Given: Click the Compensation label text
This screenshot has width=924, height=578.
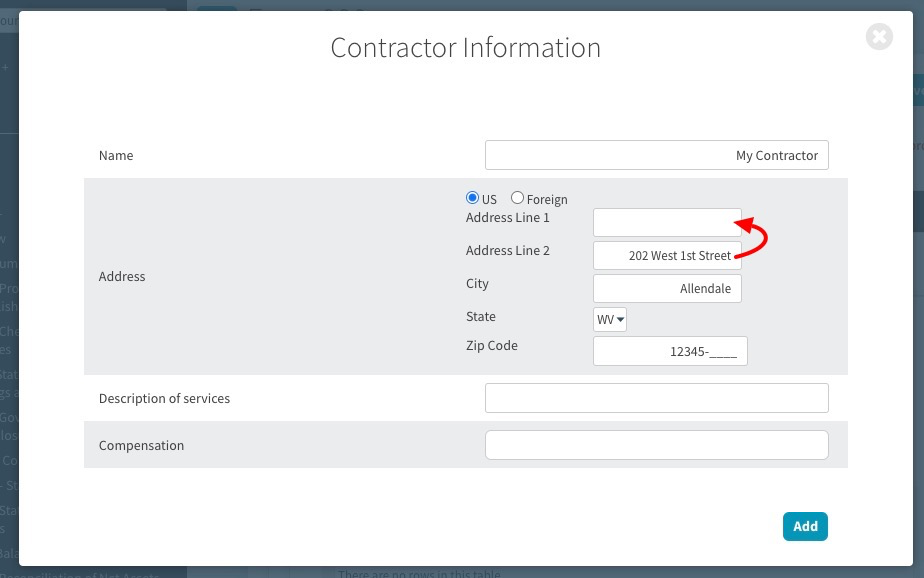Looking at the screenshot, I should (x=141, y=446).
